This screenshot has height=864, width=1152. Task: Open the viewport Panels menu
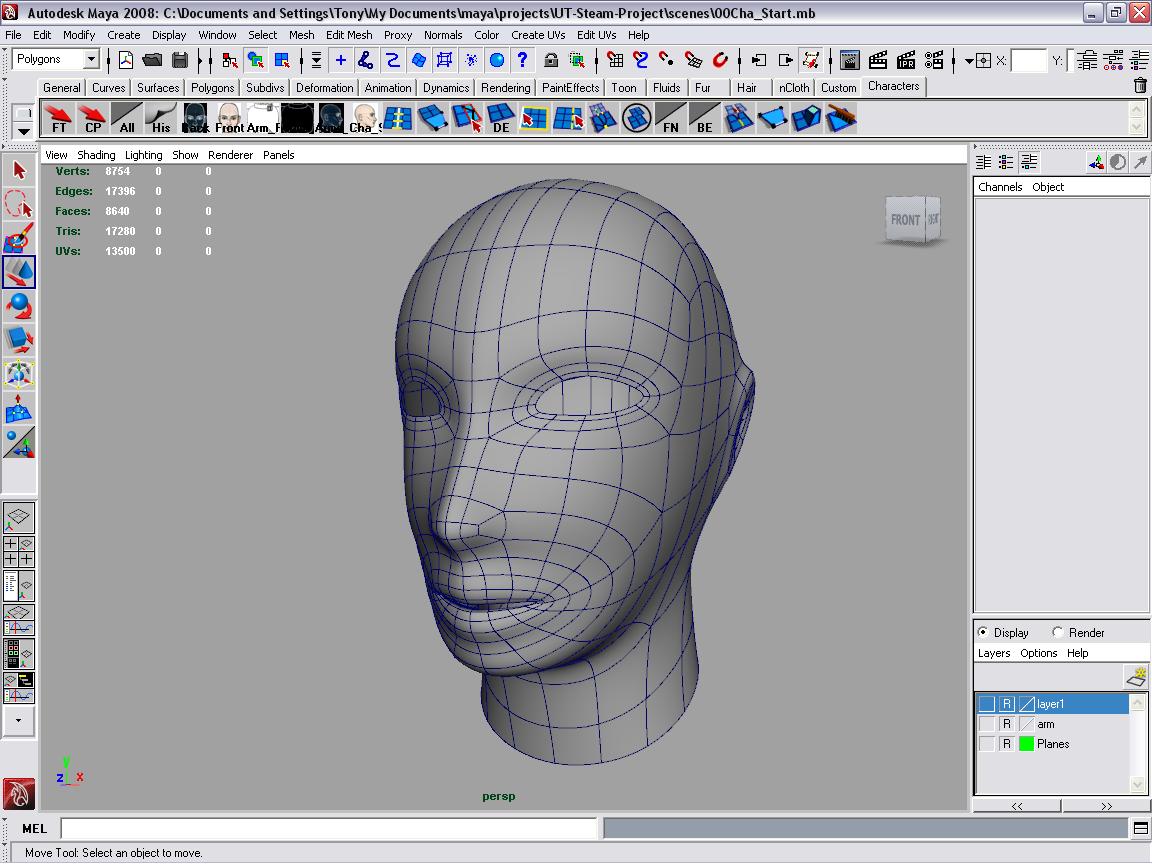(278, 155)
